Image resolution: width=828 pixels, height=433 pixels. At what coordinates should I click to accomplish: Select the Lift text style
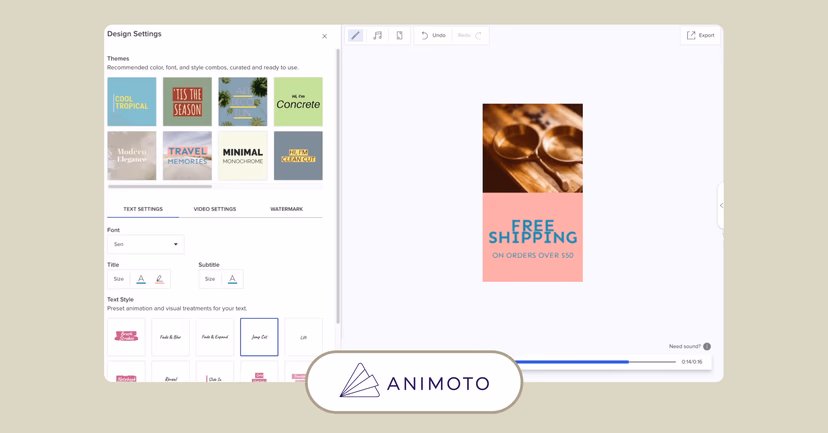tap(304, 337)
